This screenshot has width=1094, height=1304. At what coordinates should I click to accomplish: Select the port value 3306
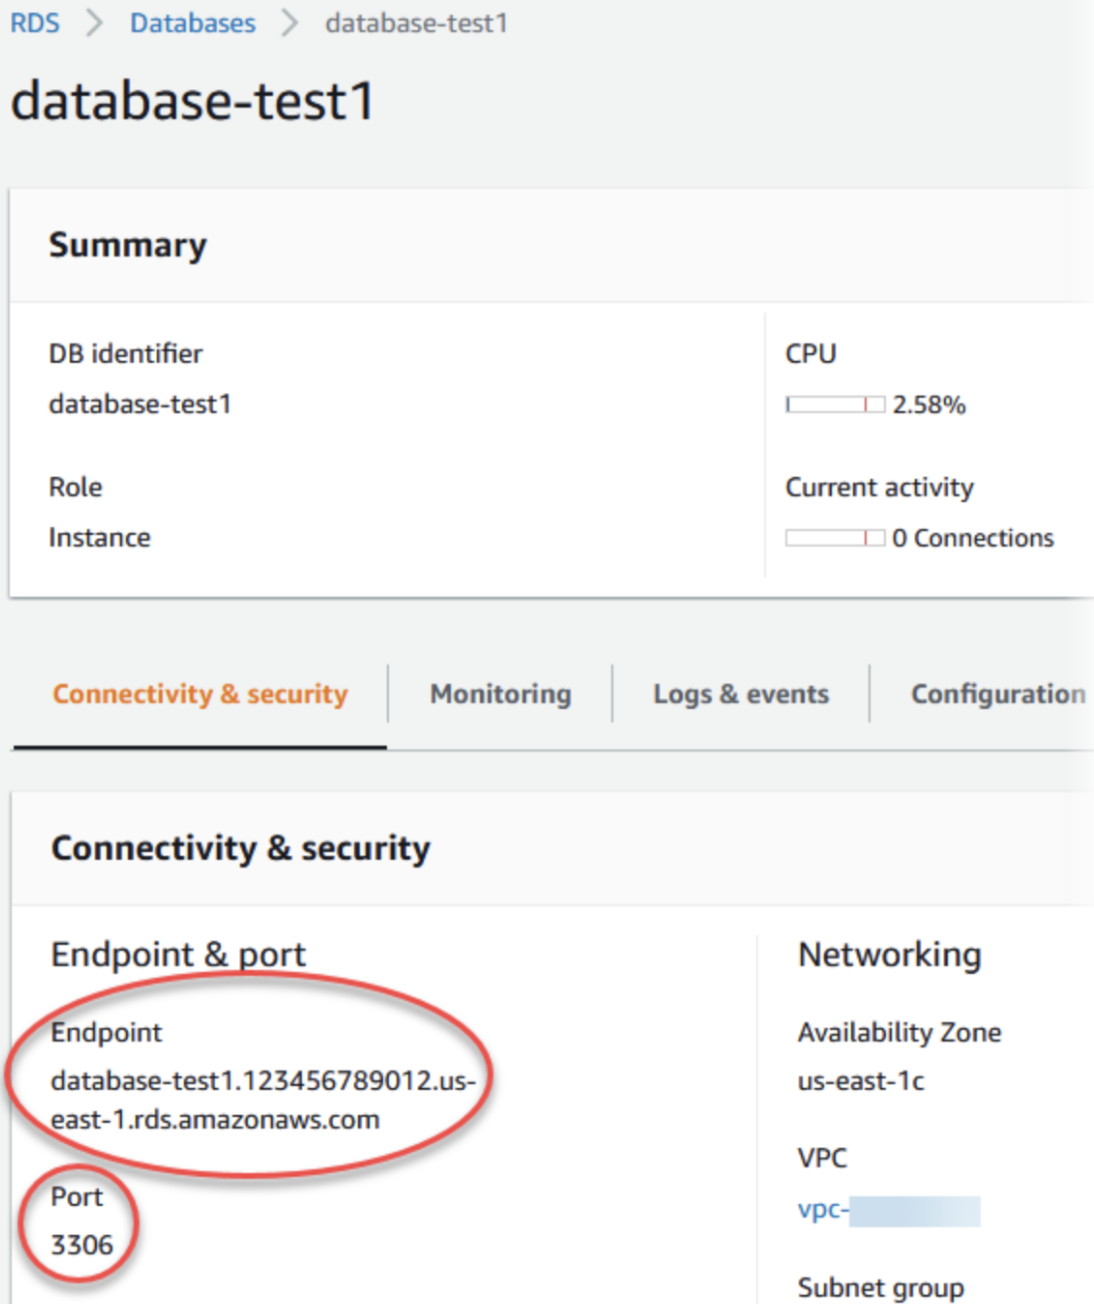click(x=82, y=1245)
